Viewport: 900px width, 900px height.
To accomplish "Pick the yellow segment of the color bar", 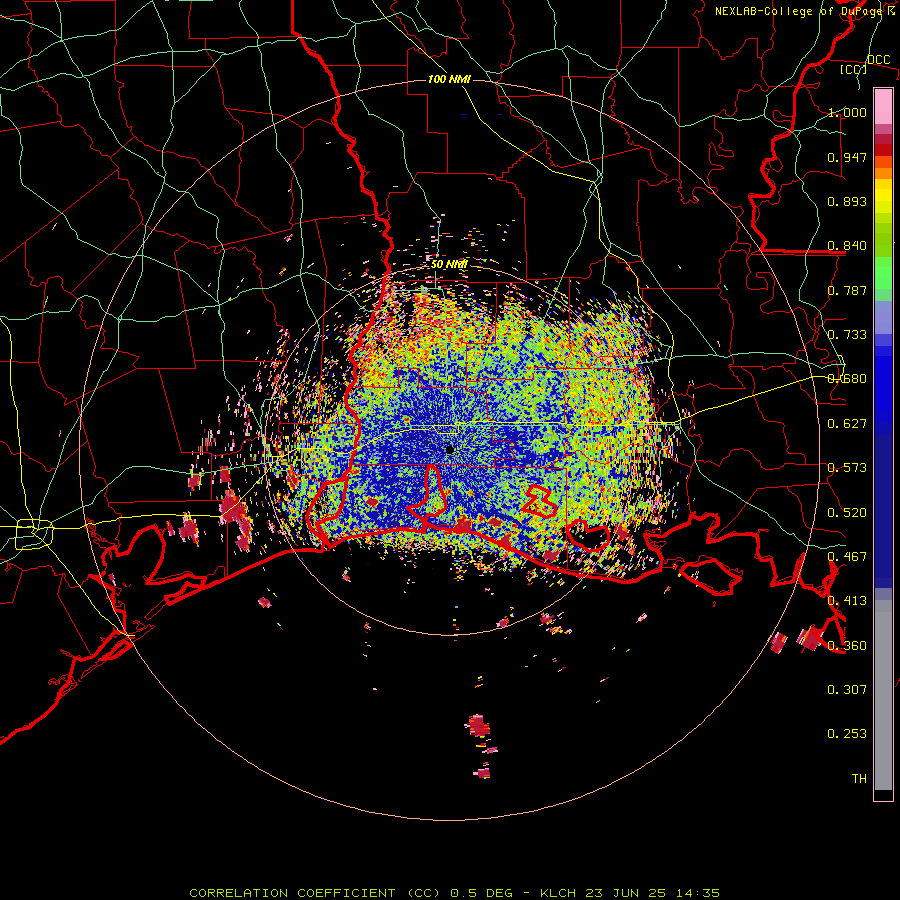I will [x=883, y=196].
